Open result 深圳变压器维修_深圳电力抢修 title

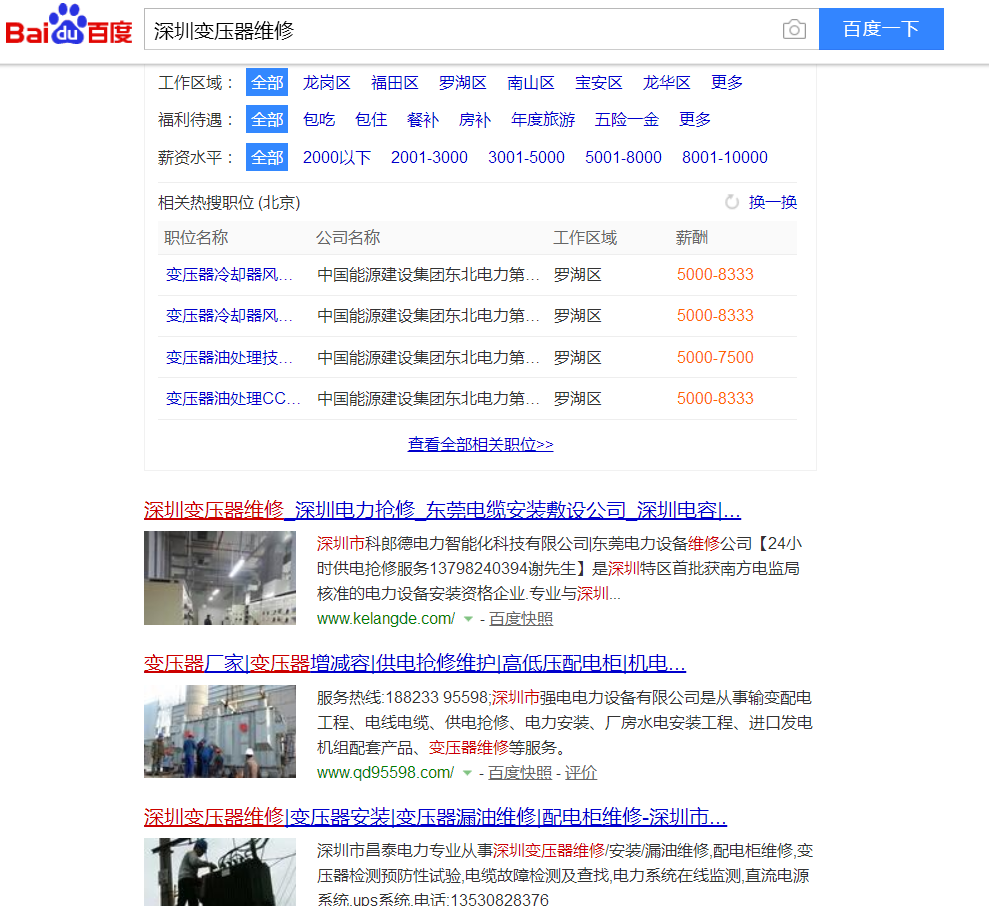(x=442, y=510)
